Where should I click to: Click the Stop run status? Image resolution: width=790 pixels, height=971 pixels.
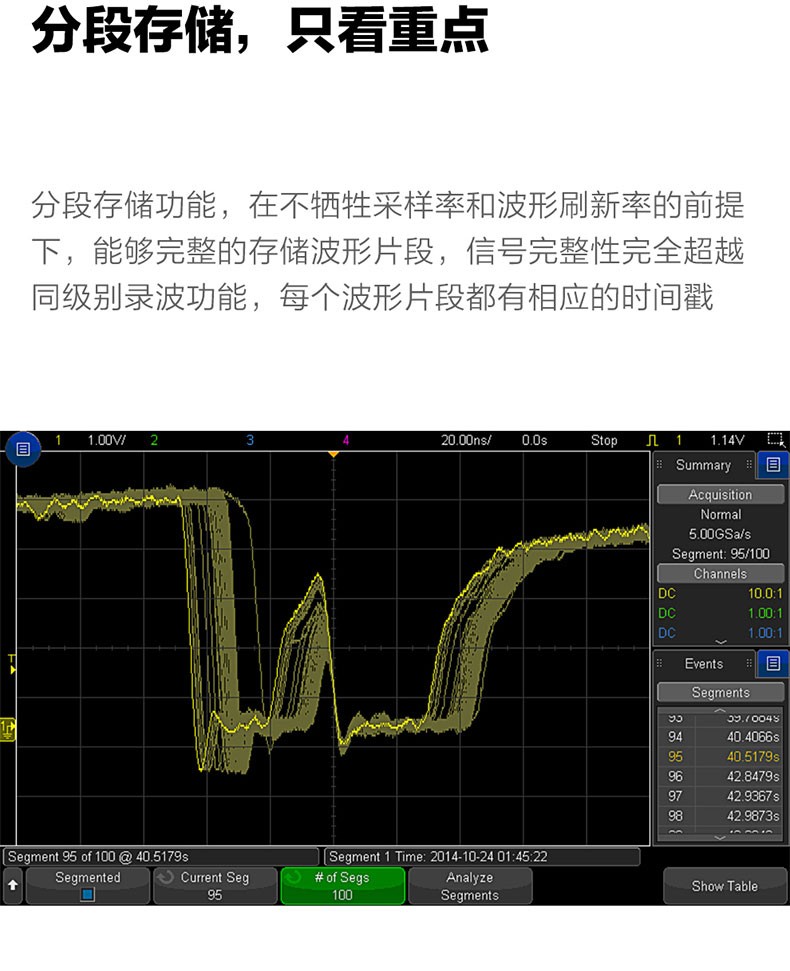click(x=604, y=440)
